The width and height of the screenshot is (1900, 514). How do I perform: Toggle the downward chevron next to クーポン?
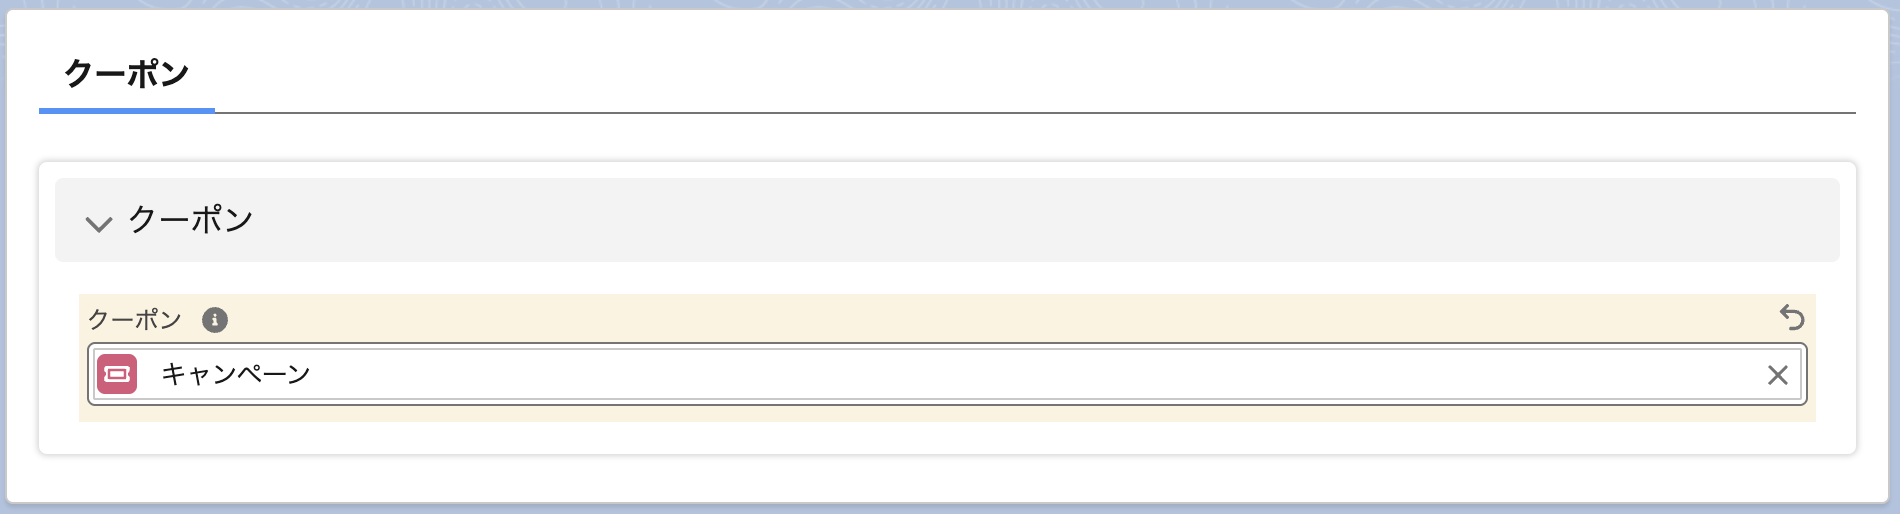(98, 223)
